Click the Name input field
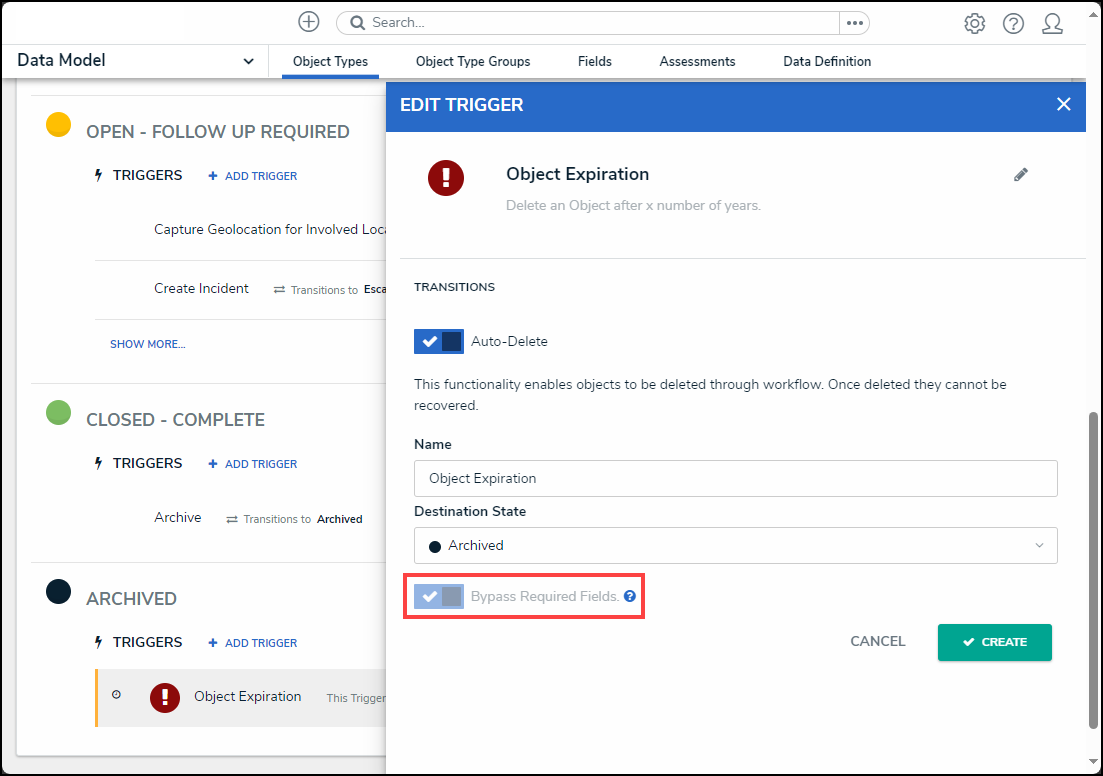 735,478
